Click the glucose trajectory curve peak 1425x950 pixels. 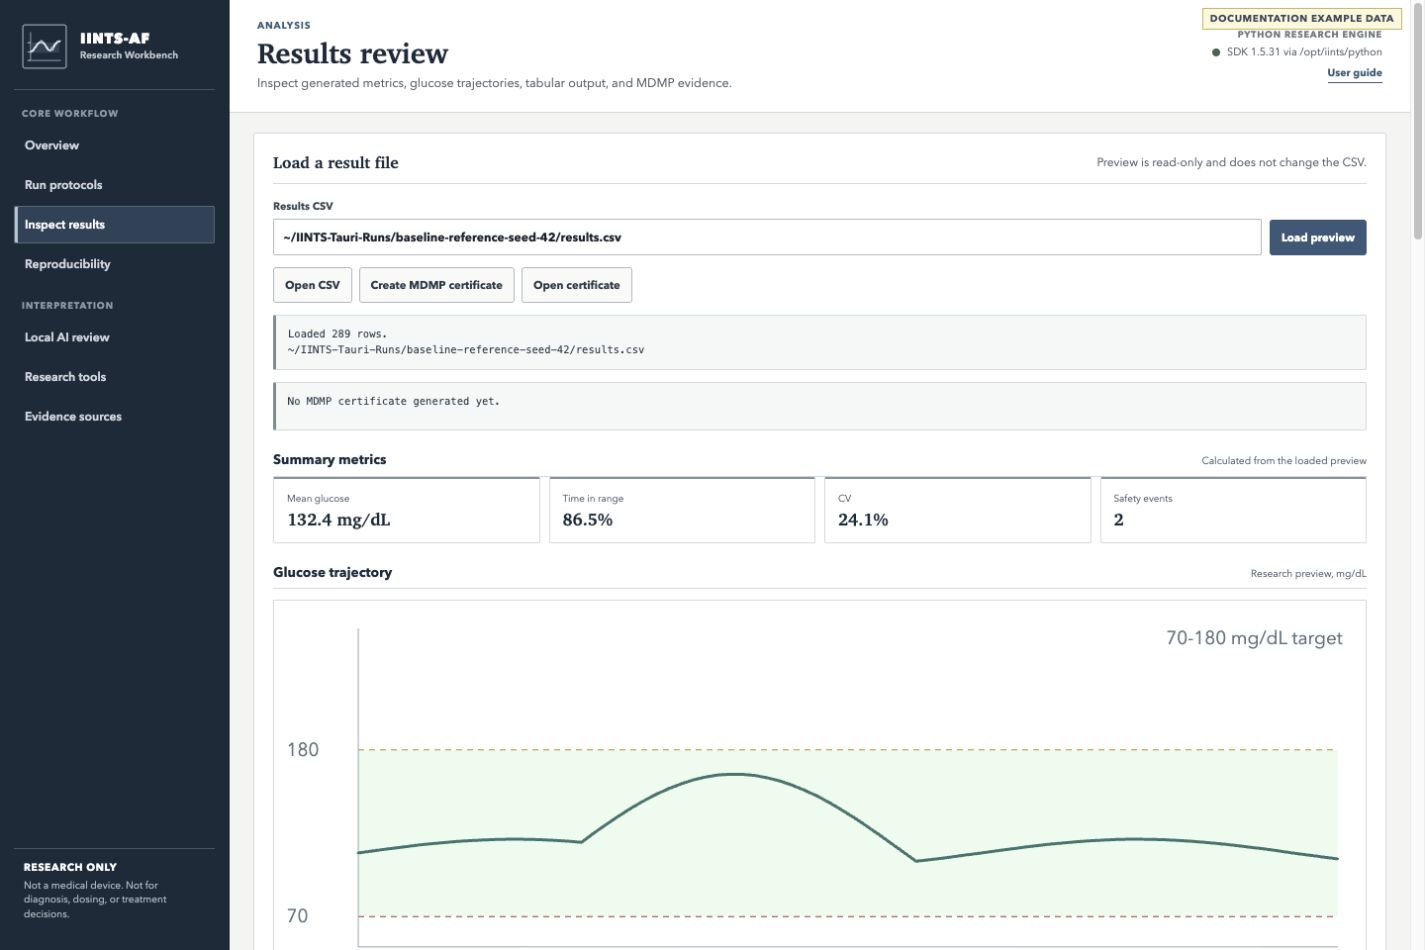point(734,774)
